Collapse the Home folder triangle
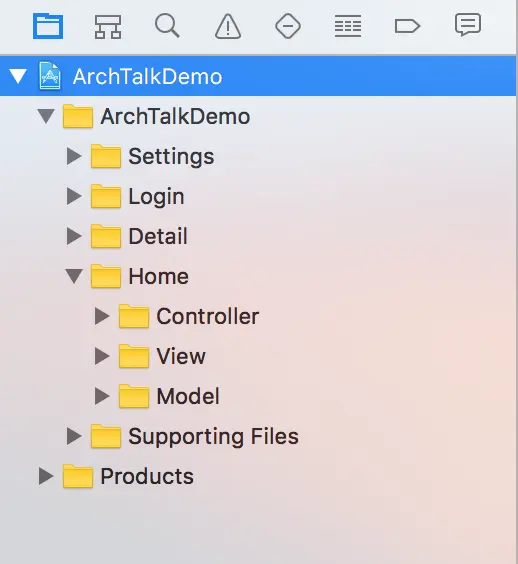518x564 pixels. (x=74, y=276)
